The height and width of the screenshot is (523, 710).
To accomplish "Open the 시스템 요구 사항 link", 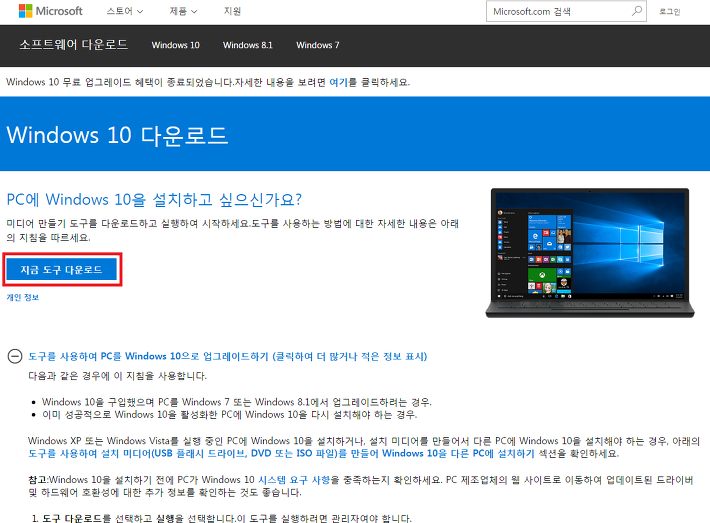I will pyautogui.click(x=294, y=480).
